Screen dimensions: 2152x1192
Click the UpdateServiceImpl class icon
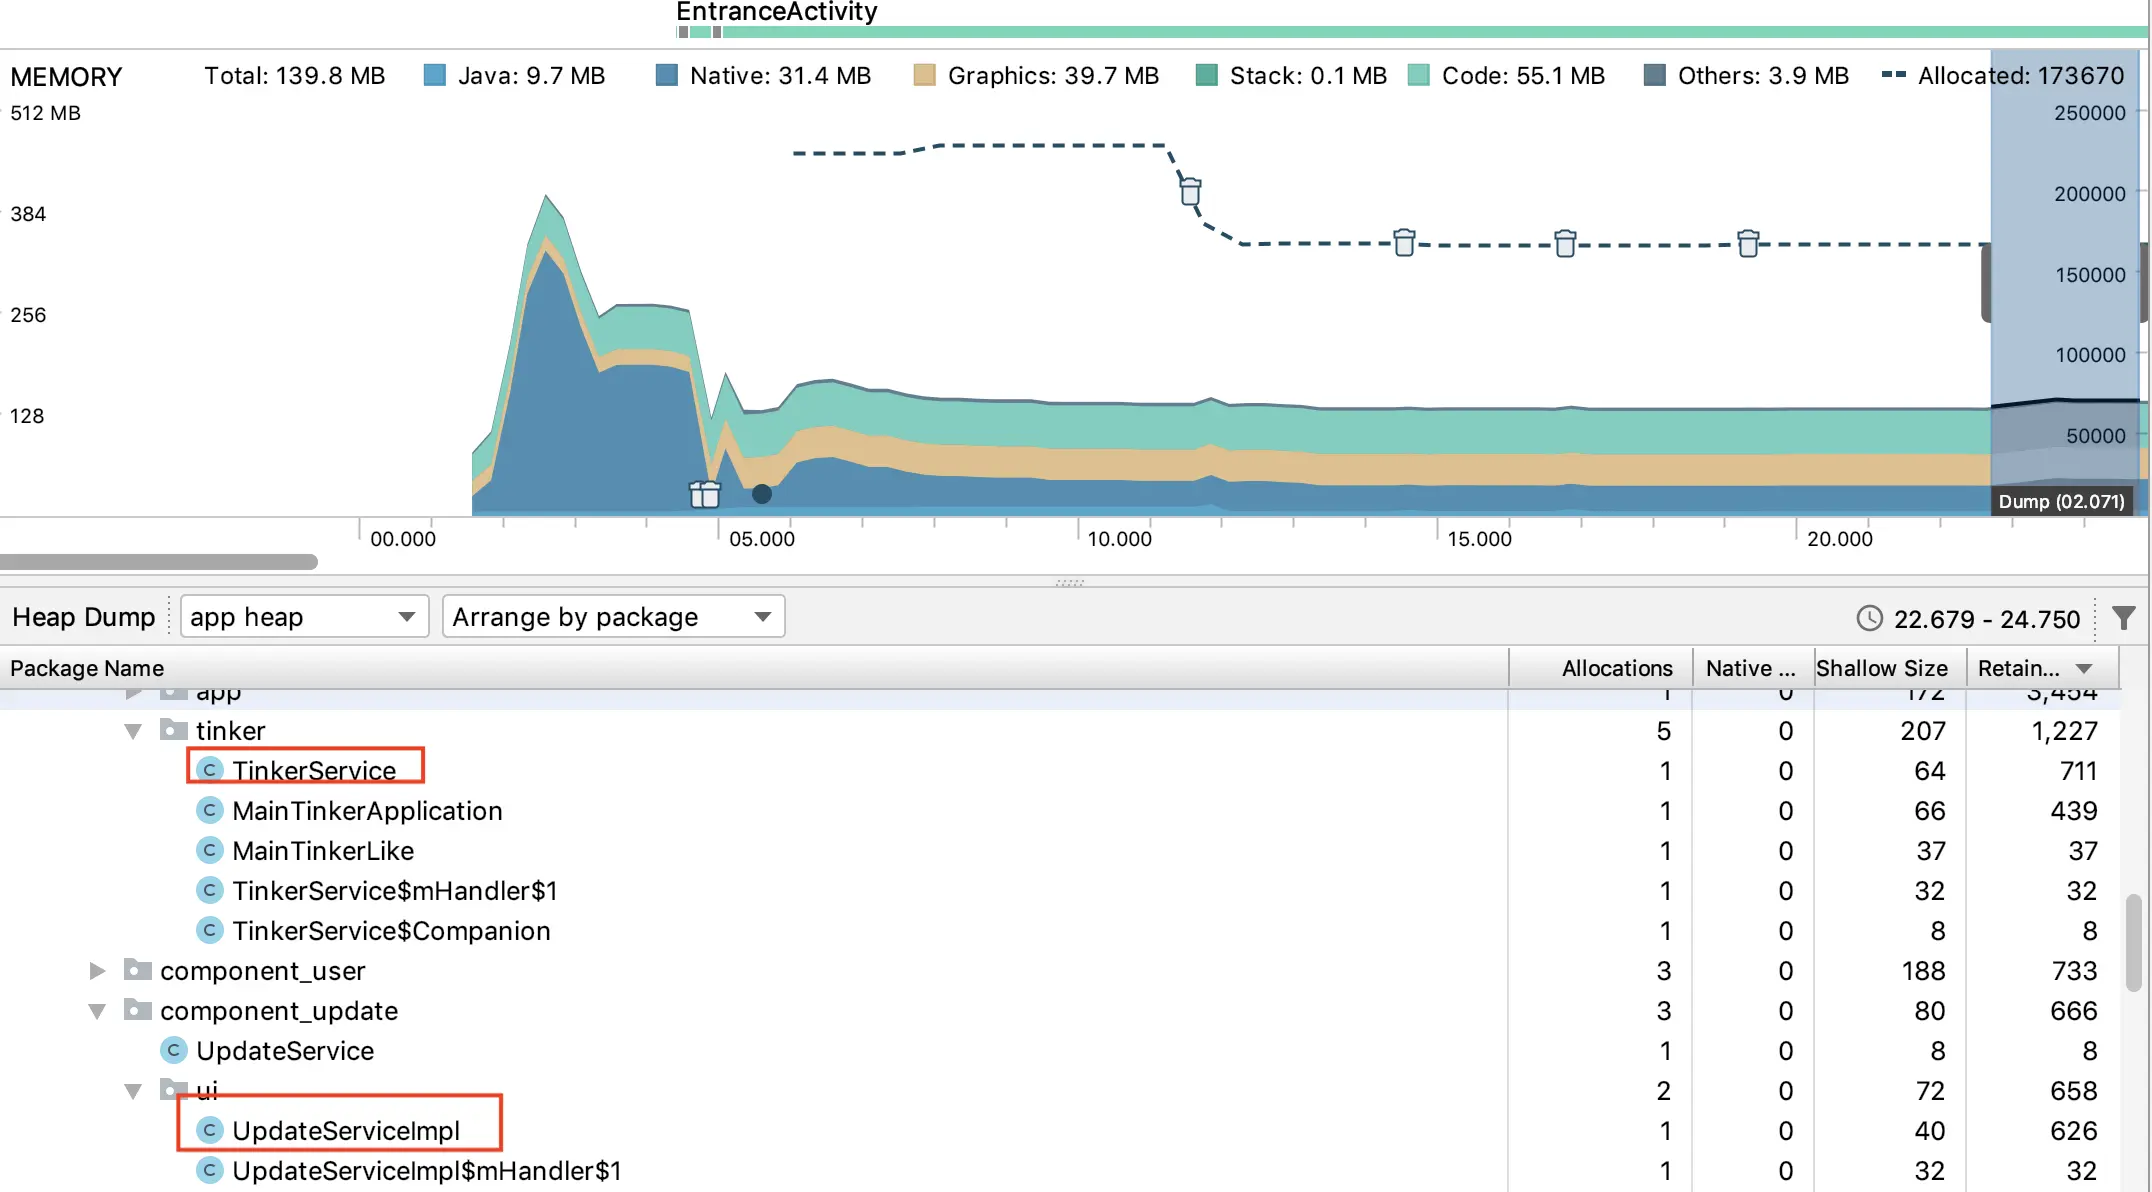[x=209, y=1130]
